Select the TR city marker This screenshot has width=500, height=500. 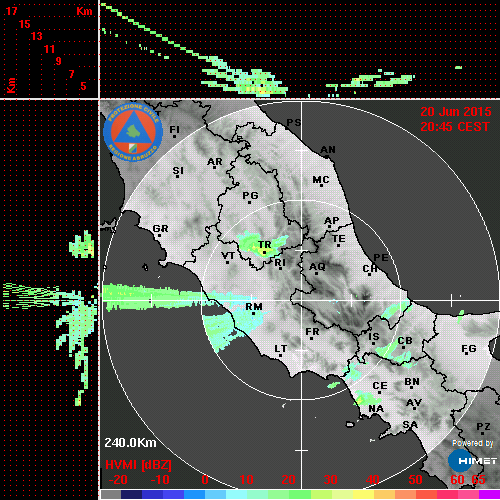[x=264, y=253]
